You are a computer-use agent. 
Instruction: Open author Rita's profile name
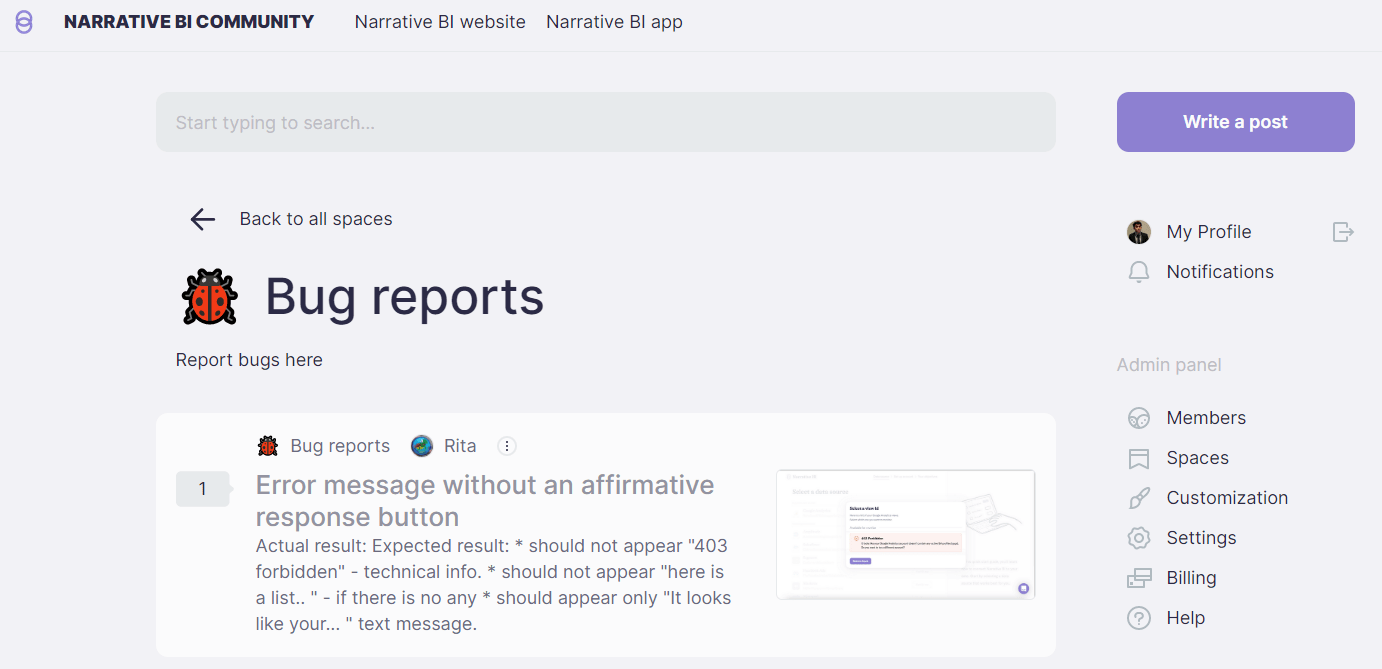[460, 446]
